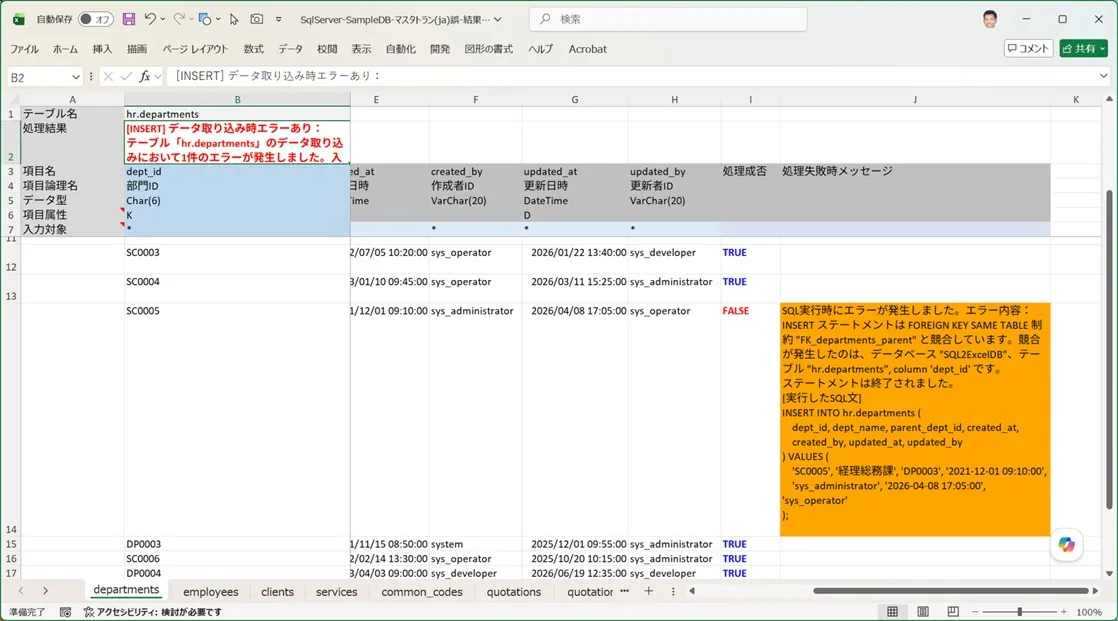1118x621 pixels.
Task: Undo the last action
Action: click(150, 19)
